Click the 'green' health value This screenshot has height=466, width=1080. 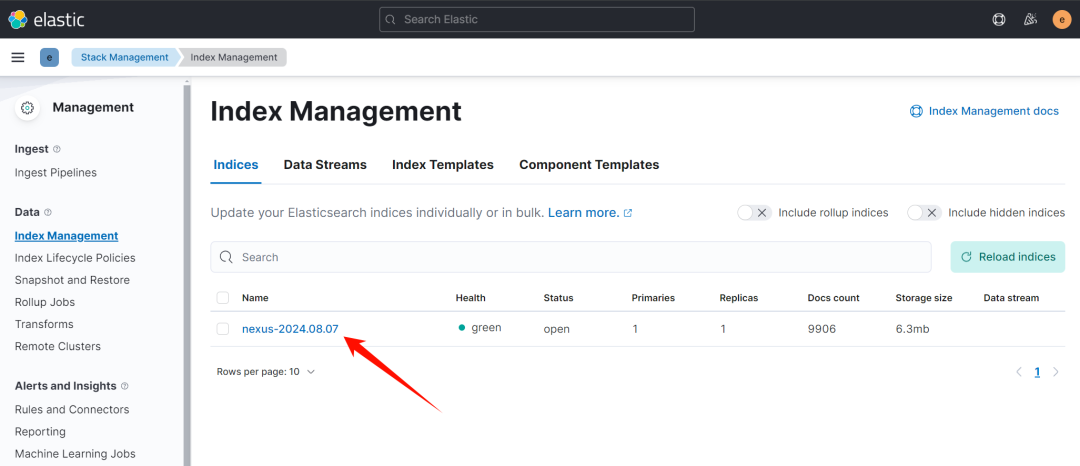486,328
